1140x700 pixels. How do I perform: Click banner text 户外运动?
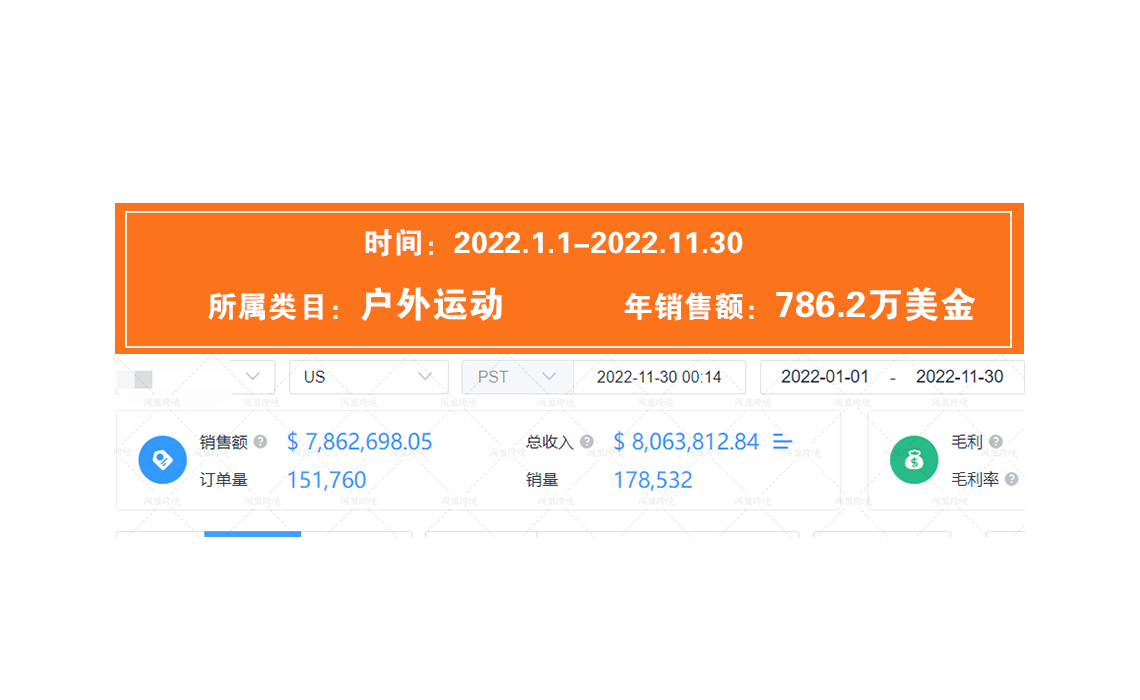click(432, 305)
